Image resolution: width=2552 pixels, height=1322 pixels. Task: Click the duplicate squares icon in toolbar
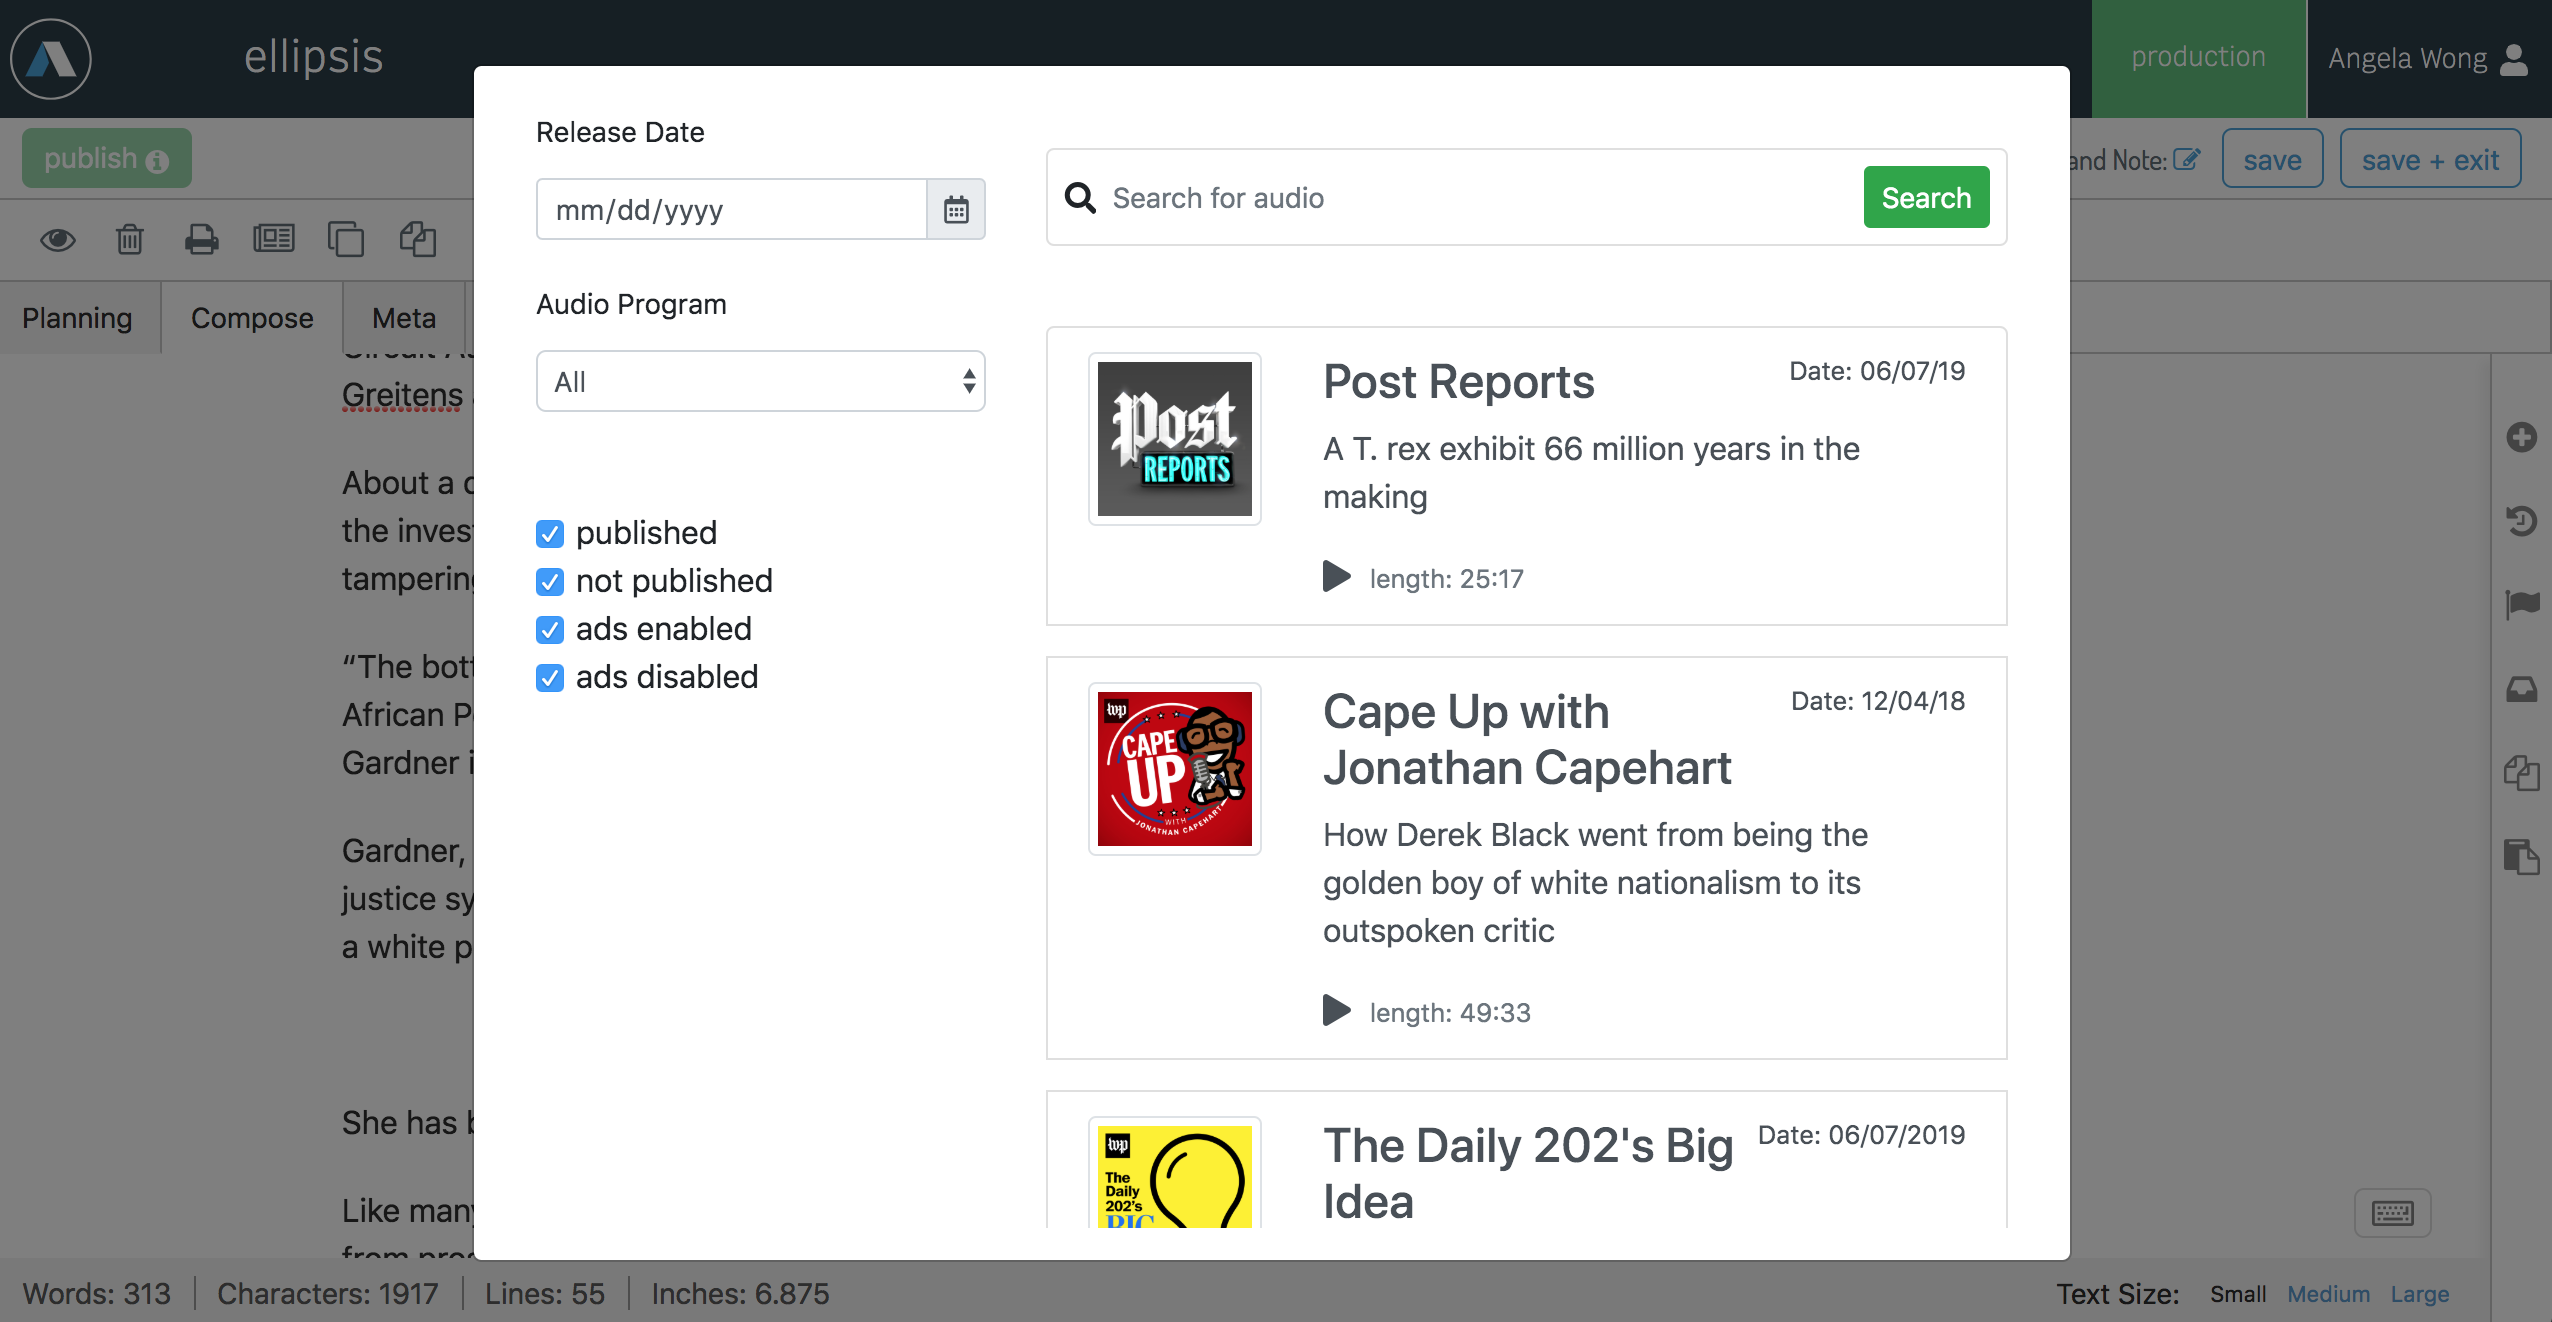click(x=346, y=239)
